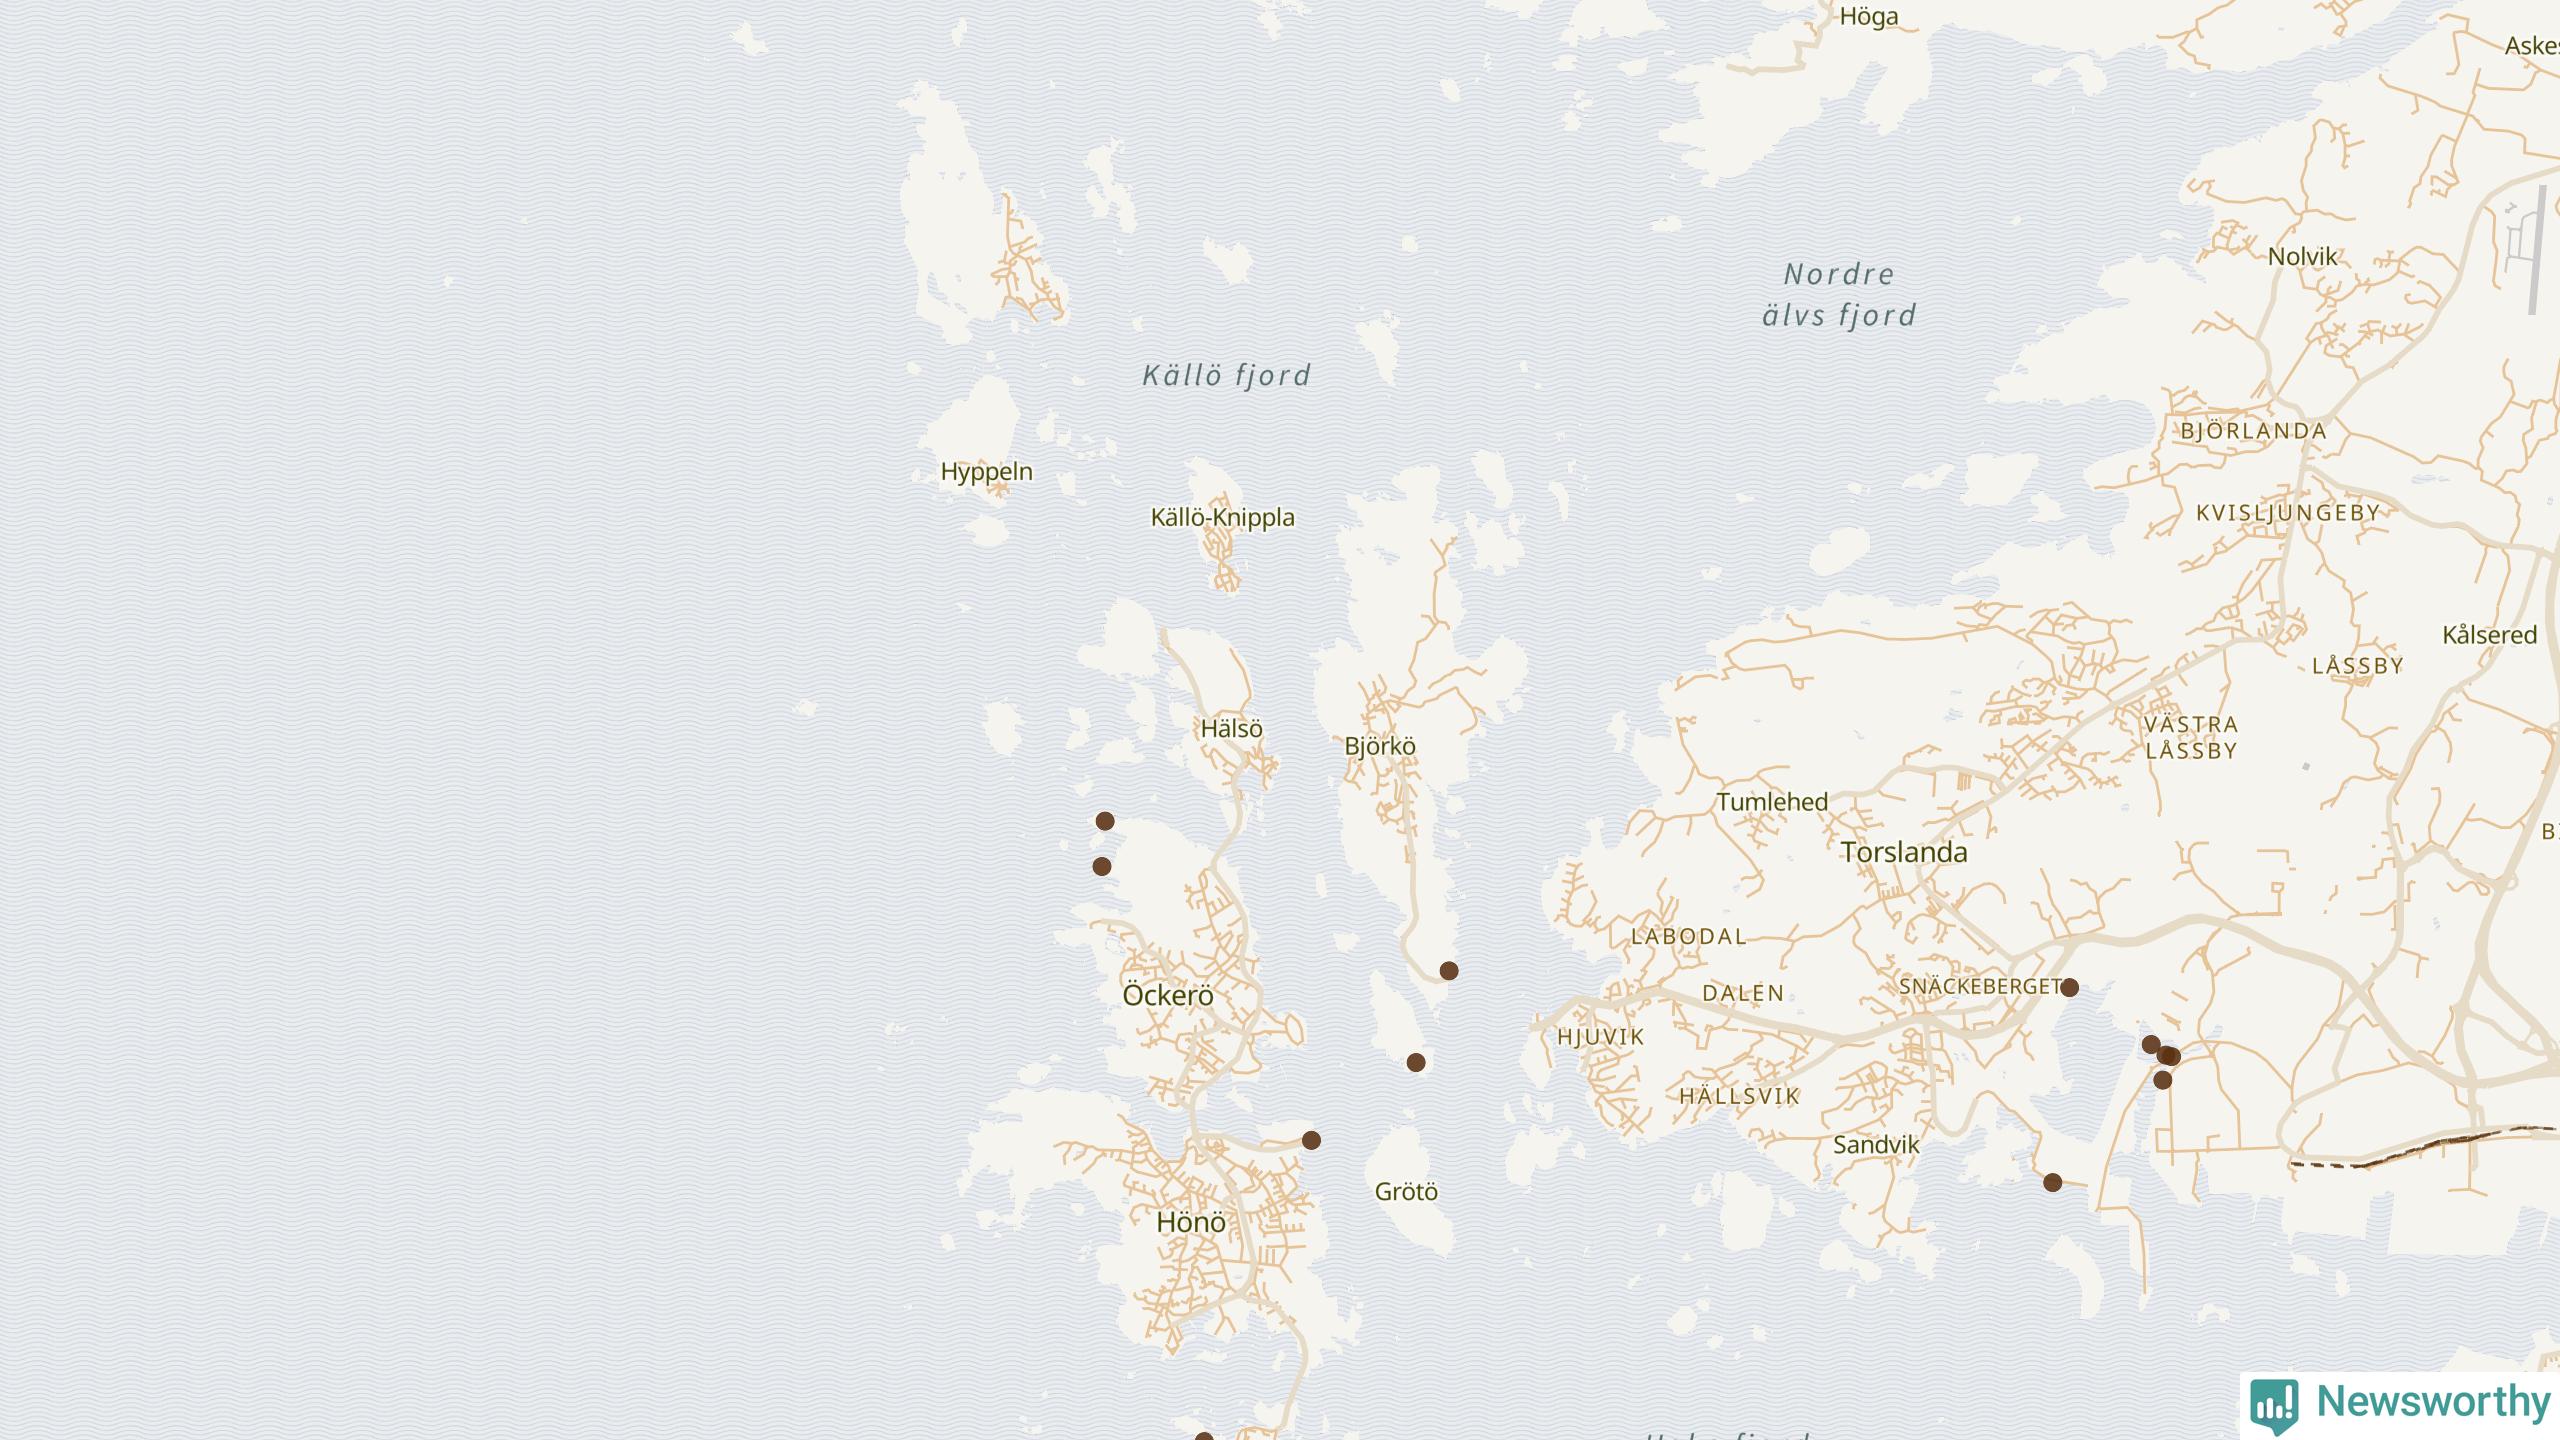This screenshot has height=1440, width=2560.
Task: Select the map marker northwest of Öckerö, upper dot
Action: (x=1105, y=821)
